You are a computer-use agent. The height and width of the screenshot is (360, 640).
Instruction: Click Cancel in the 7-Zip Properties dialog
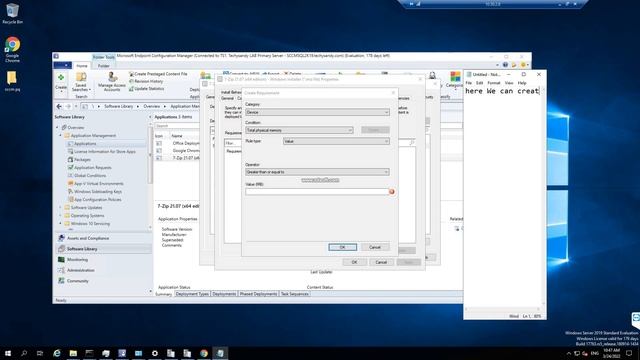(381, 262)
